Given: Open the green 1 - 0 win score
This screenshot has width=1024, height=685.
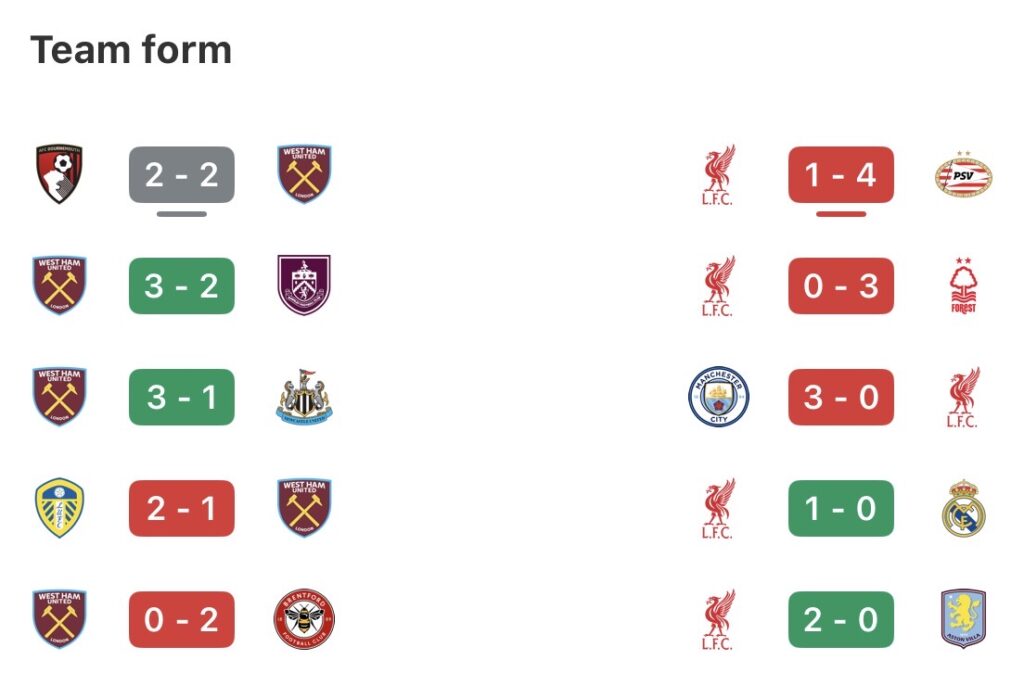Looking at the screenshot, I should pos(841,508).
